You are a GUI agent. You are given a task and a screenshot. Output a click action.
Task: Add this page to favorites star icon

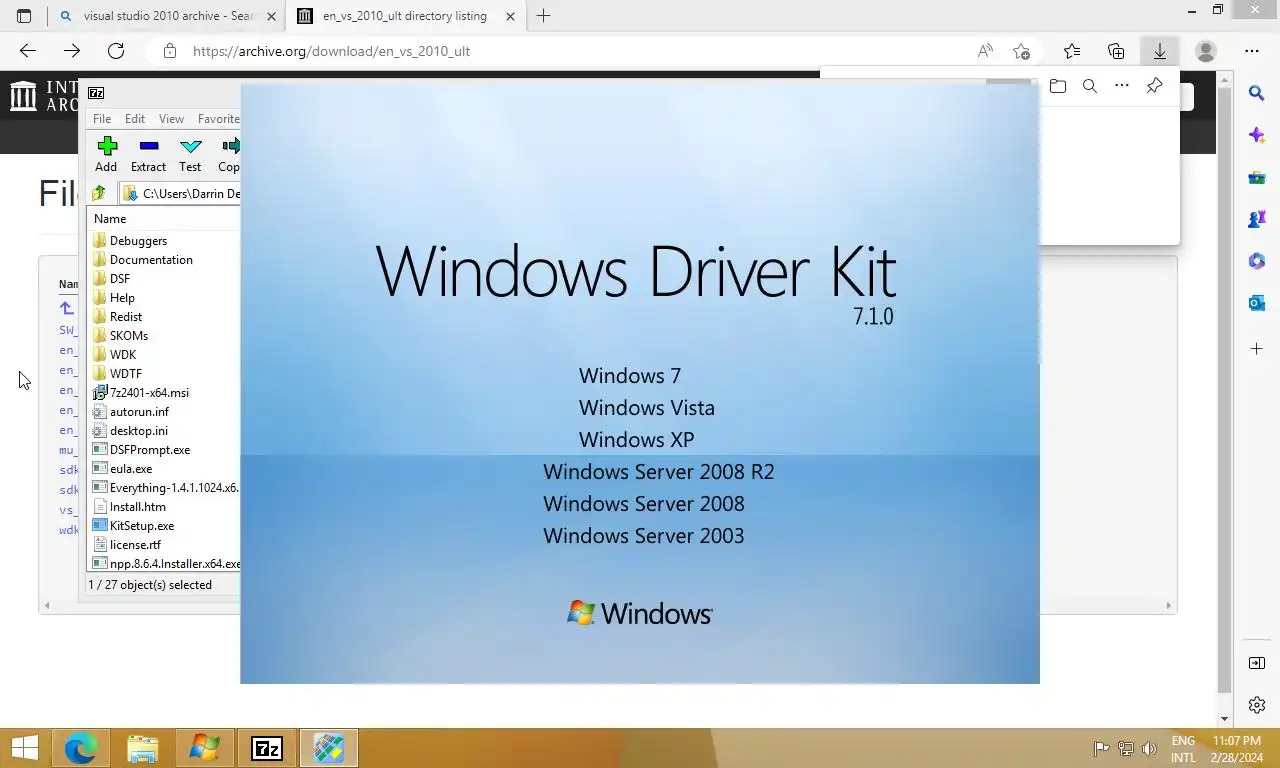(1021, 51)
